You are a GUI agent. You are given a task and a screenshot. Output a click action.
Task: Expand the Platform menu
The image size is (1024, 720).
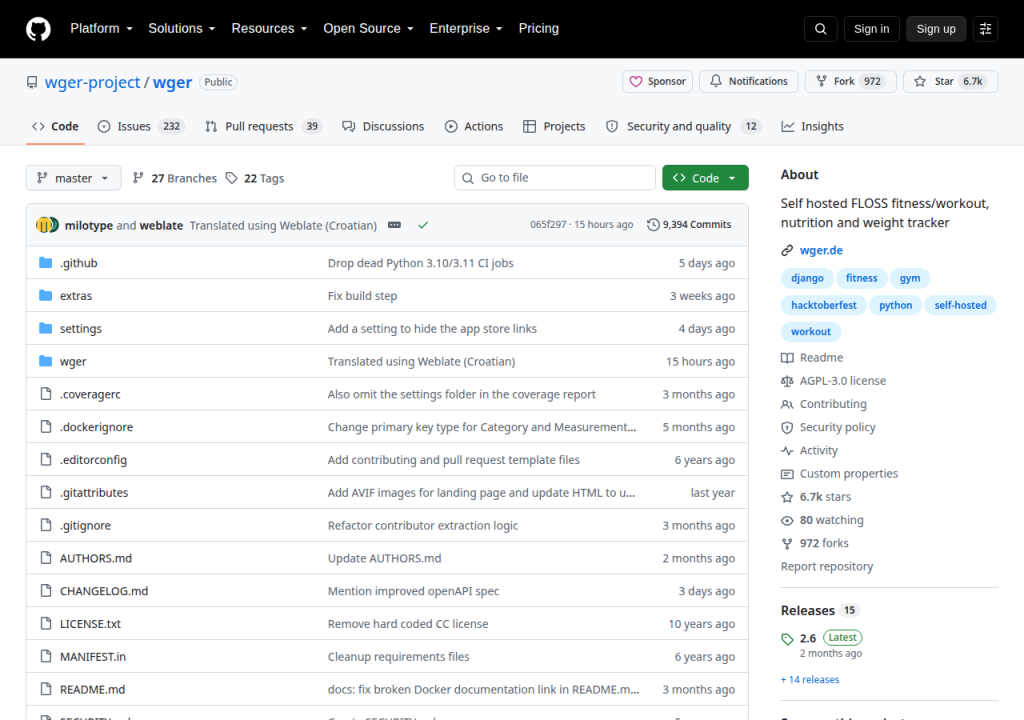(101, 29)
